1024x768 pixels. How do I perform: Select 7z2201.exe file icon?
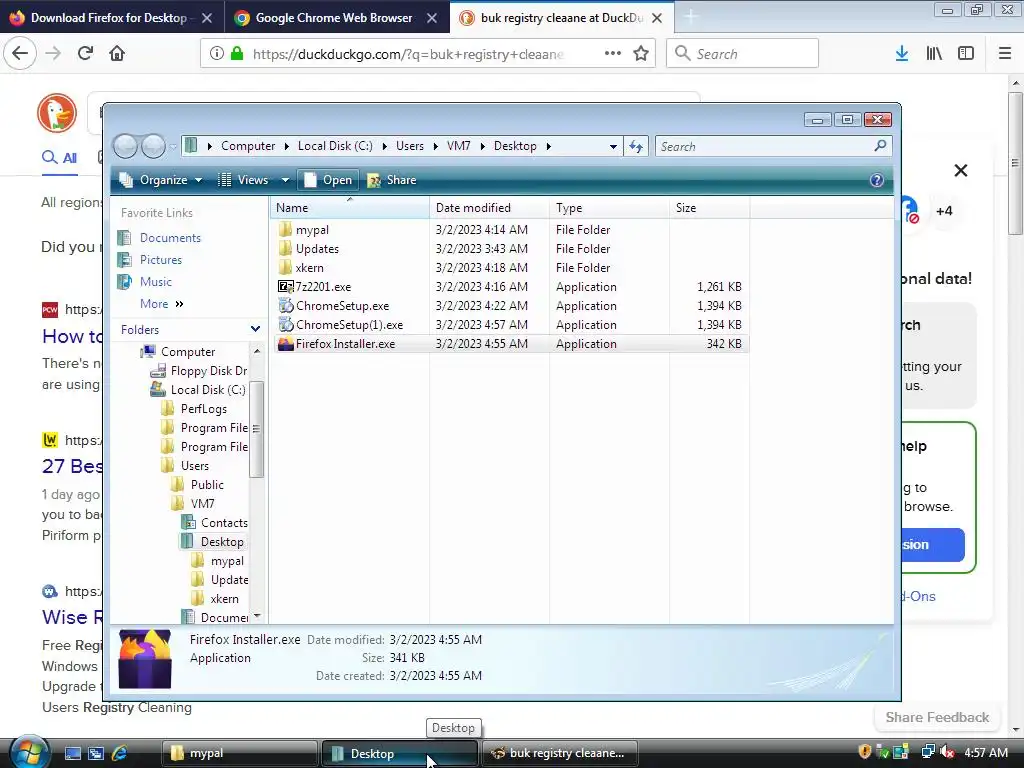pos(285,287)
